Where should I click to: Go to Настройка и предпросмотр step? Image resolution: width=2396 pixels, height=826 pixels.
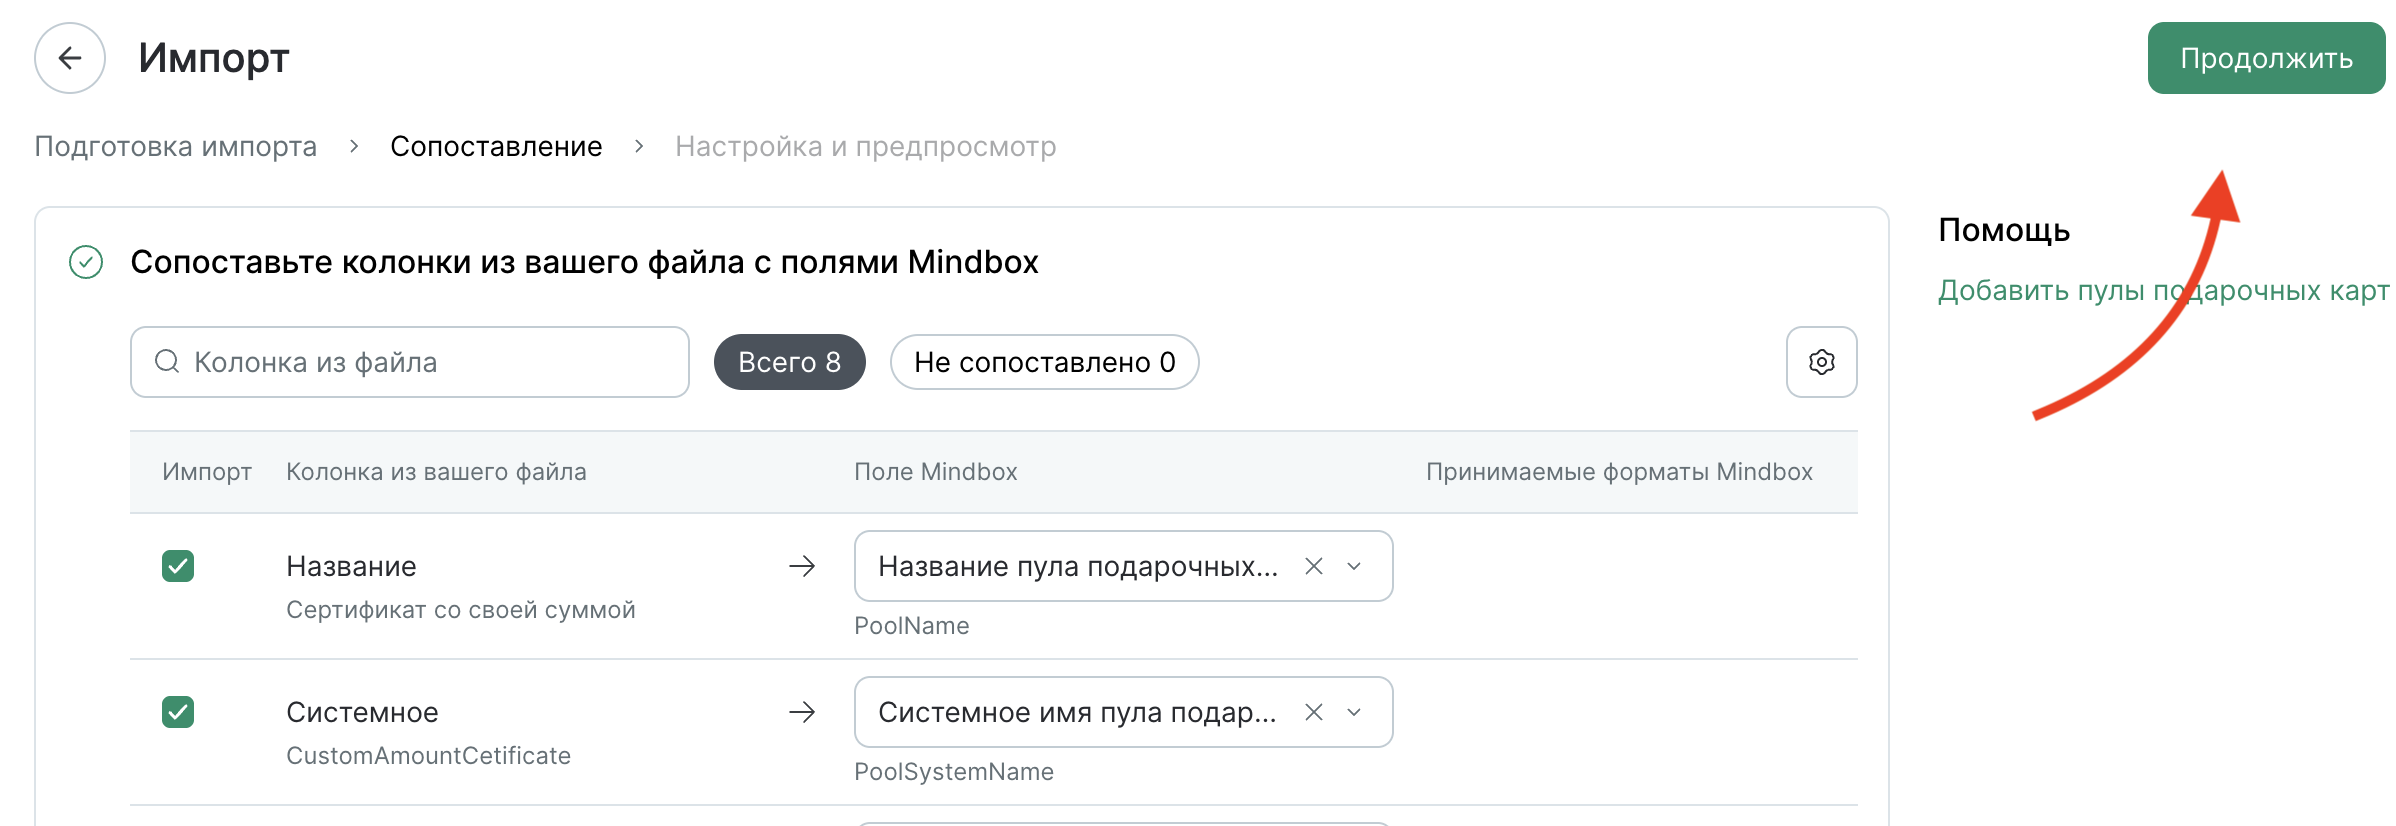tap(865, 146)
